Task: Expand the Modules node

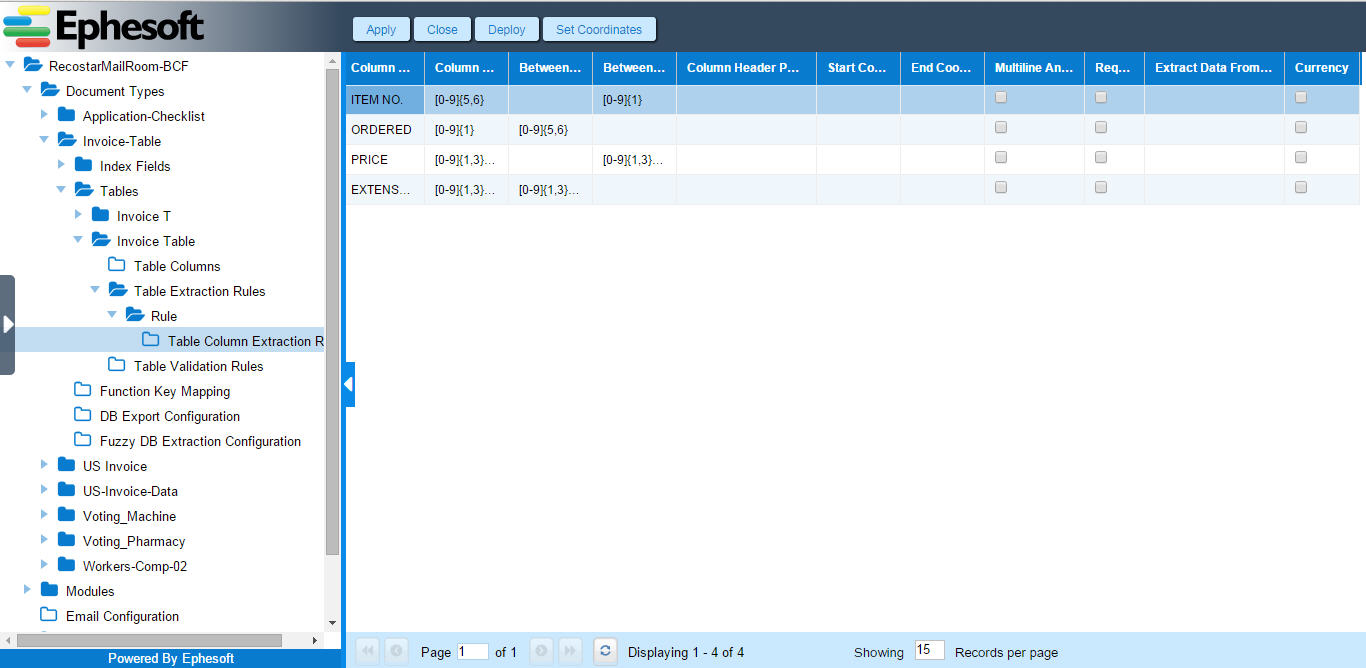Action: point(27,590)
